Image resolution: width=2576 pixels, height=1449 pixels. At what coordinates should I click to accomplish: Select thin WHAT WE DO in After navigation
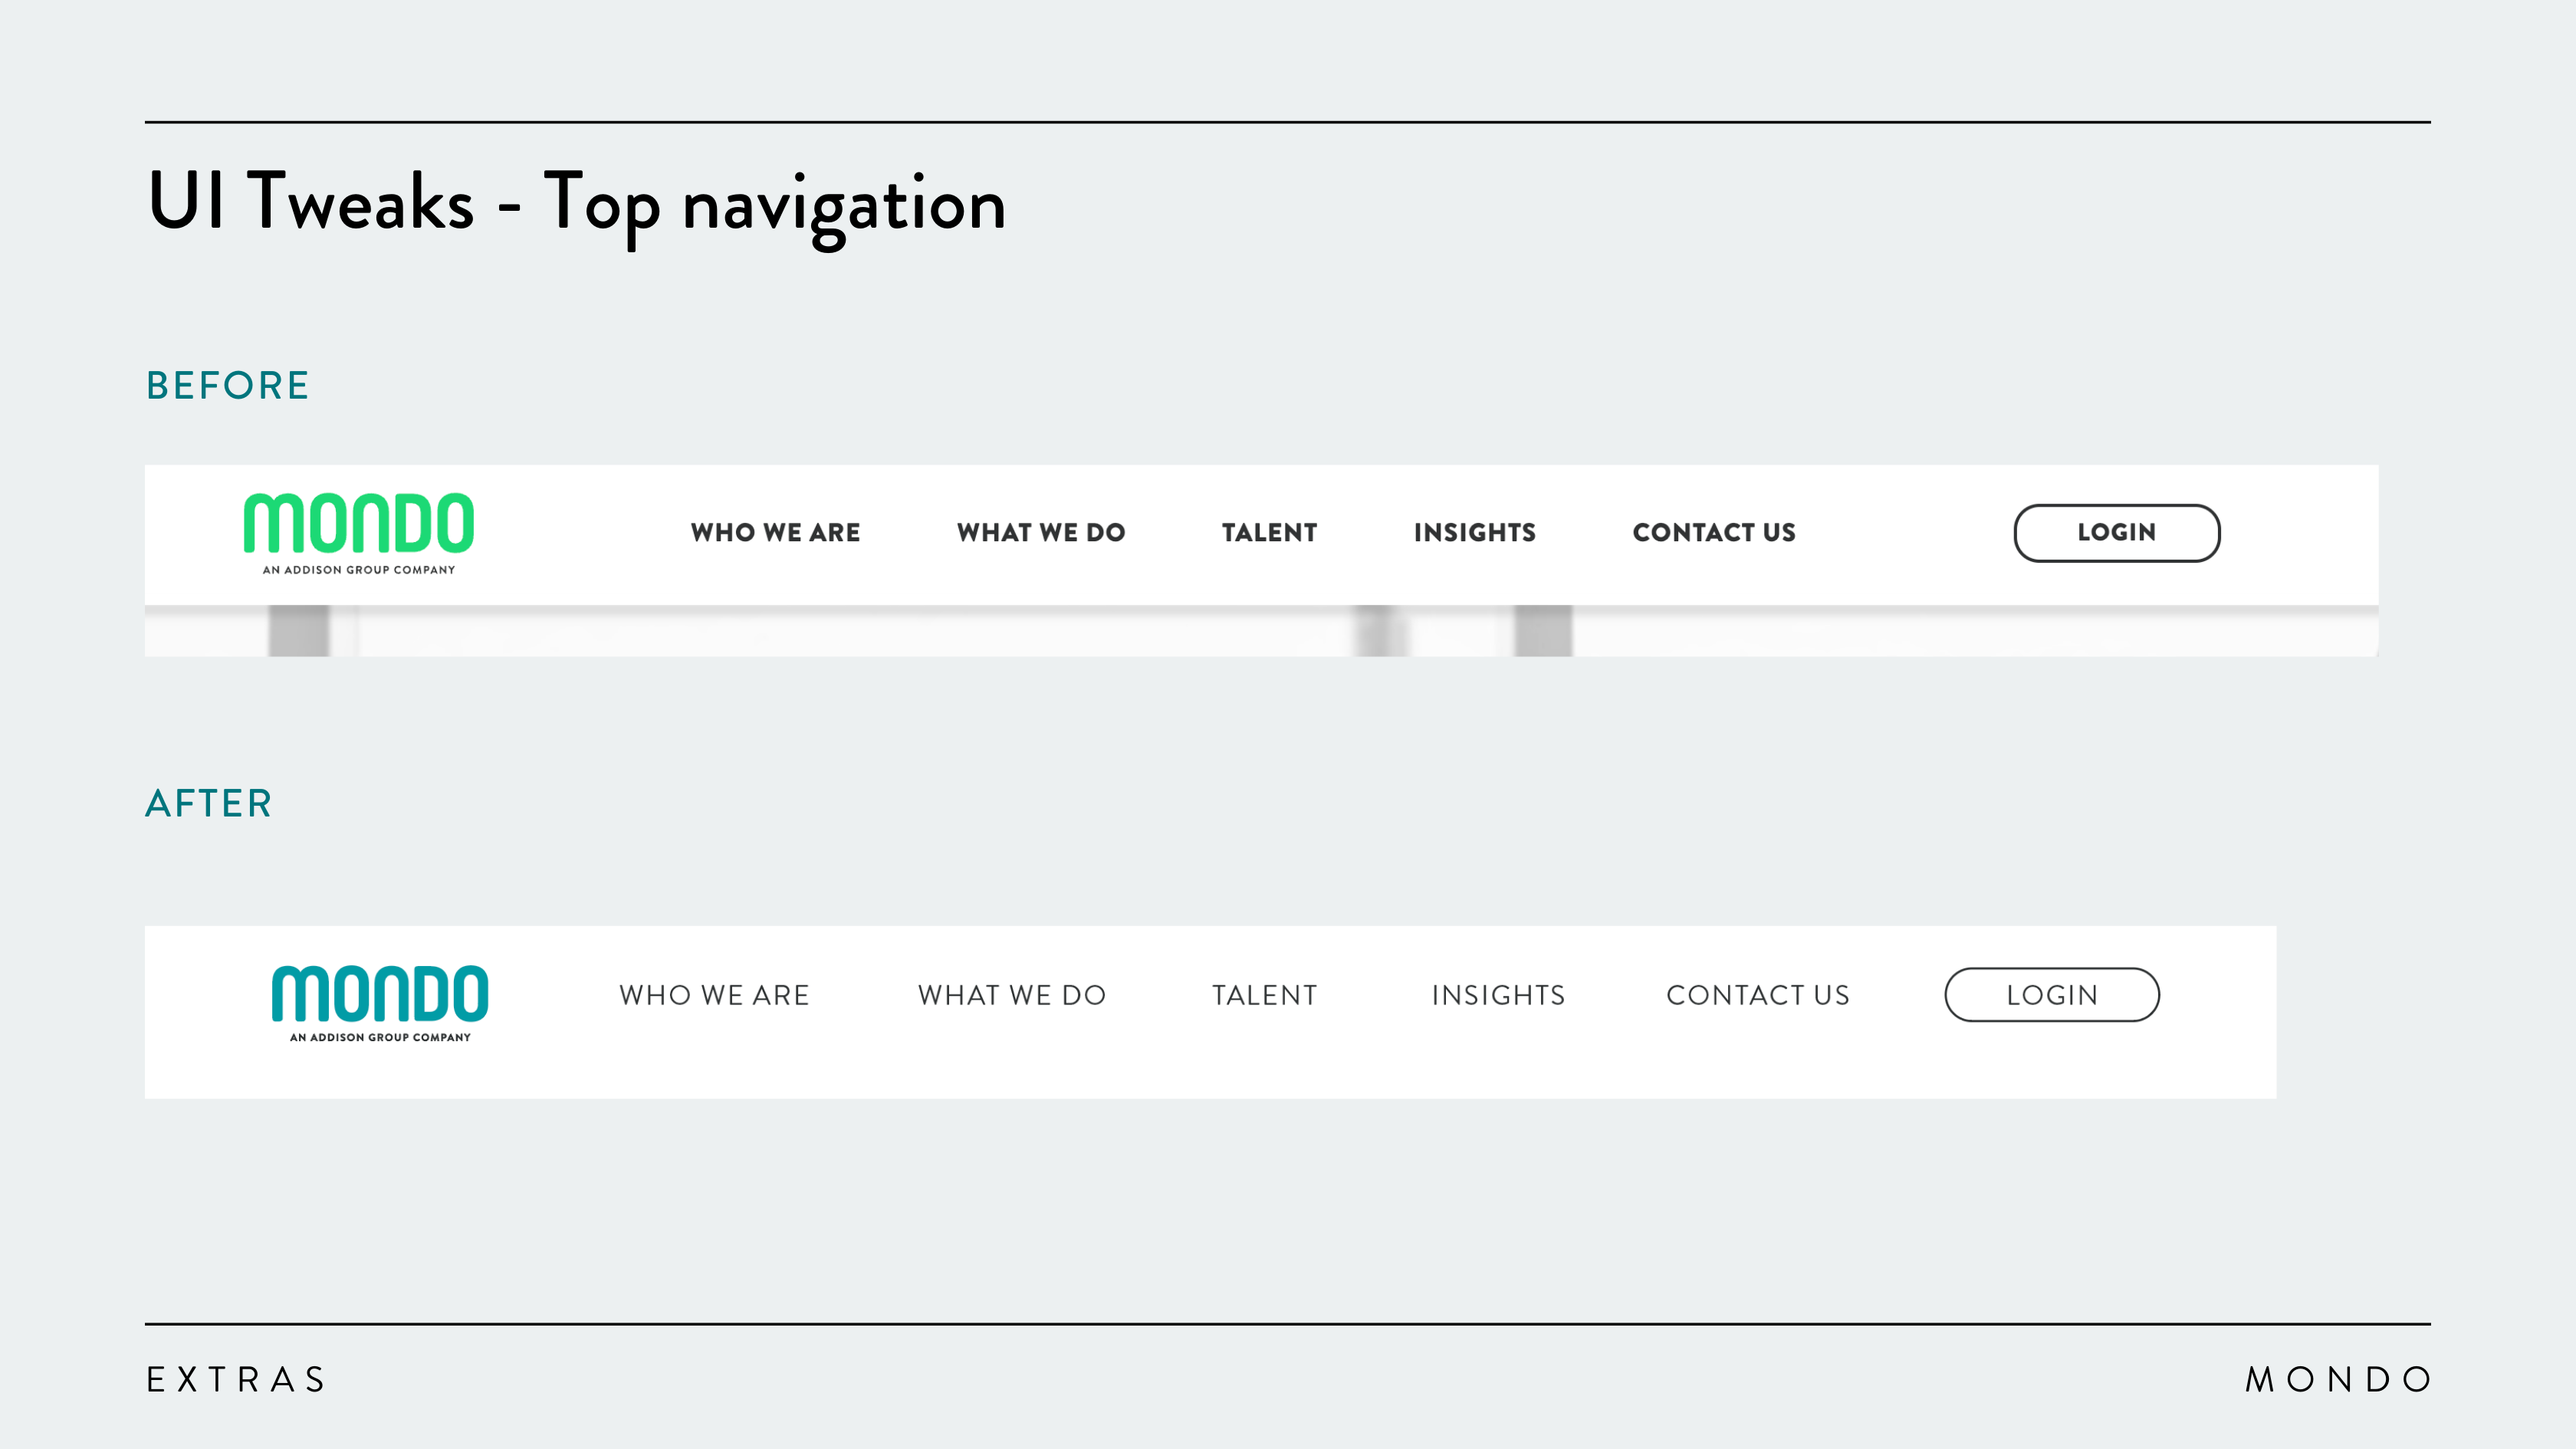point(1012,995)
